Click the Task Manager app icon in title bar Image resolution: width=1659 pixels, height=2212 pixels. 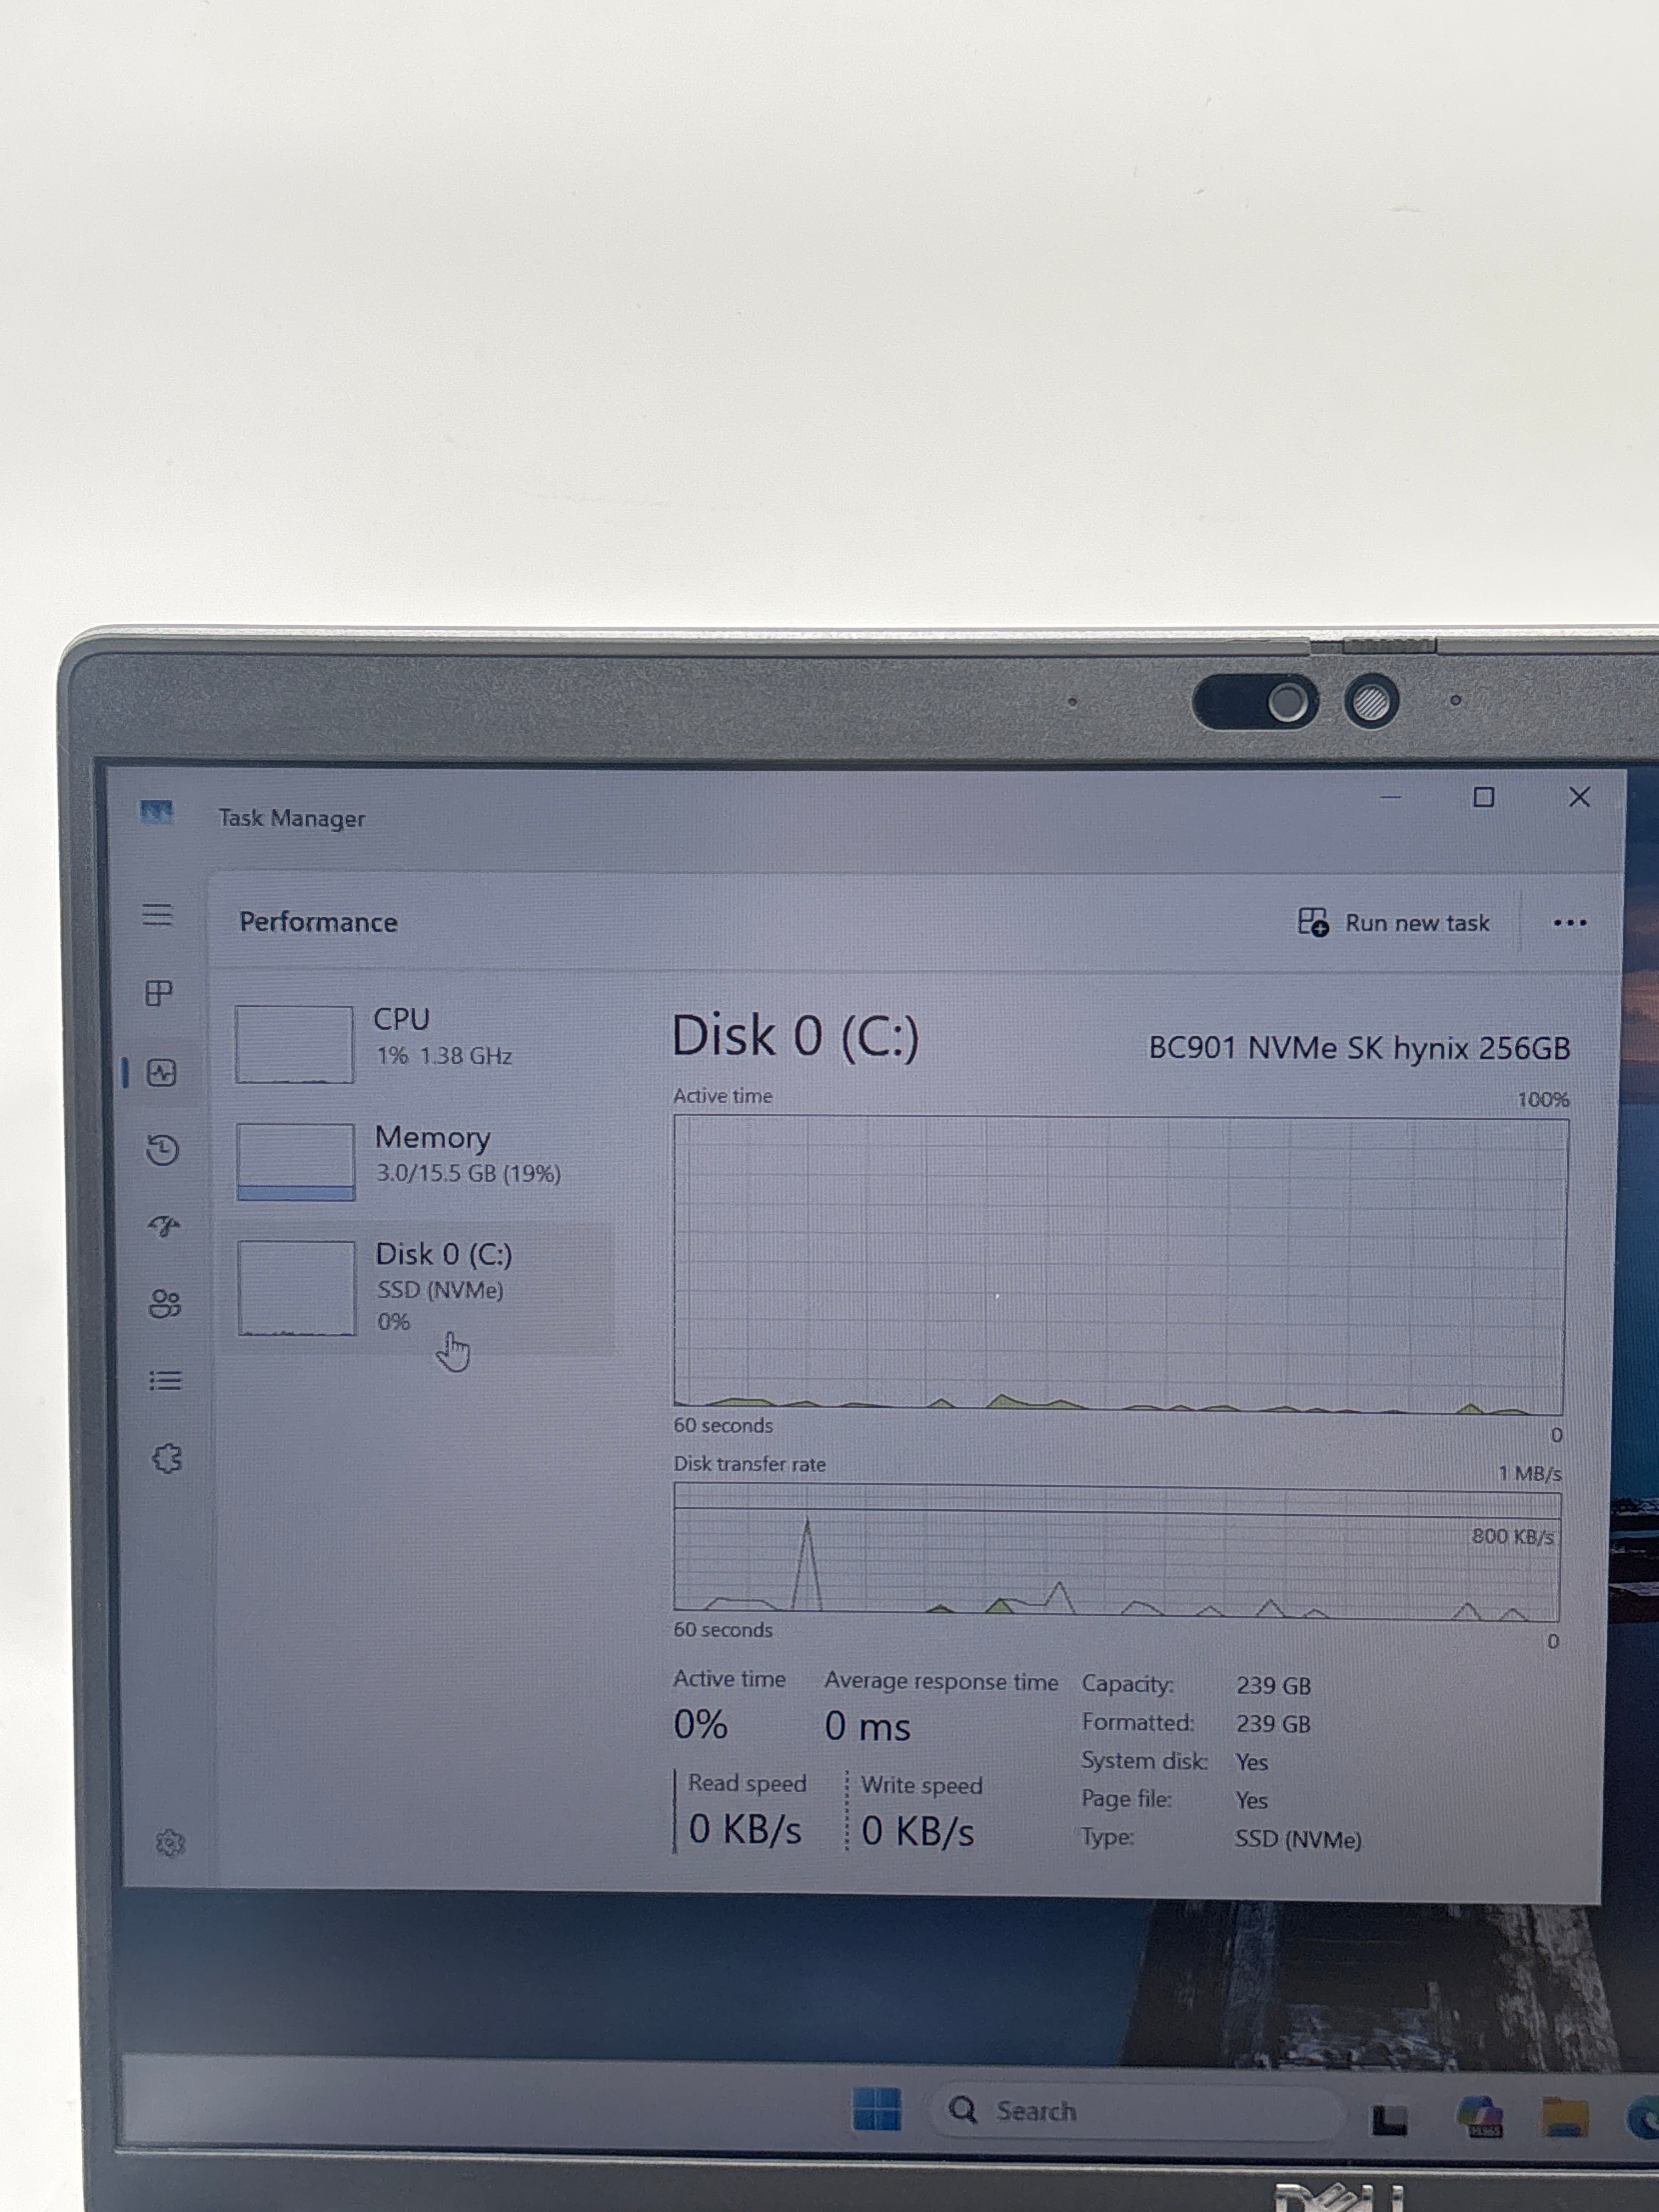(157, 811)
